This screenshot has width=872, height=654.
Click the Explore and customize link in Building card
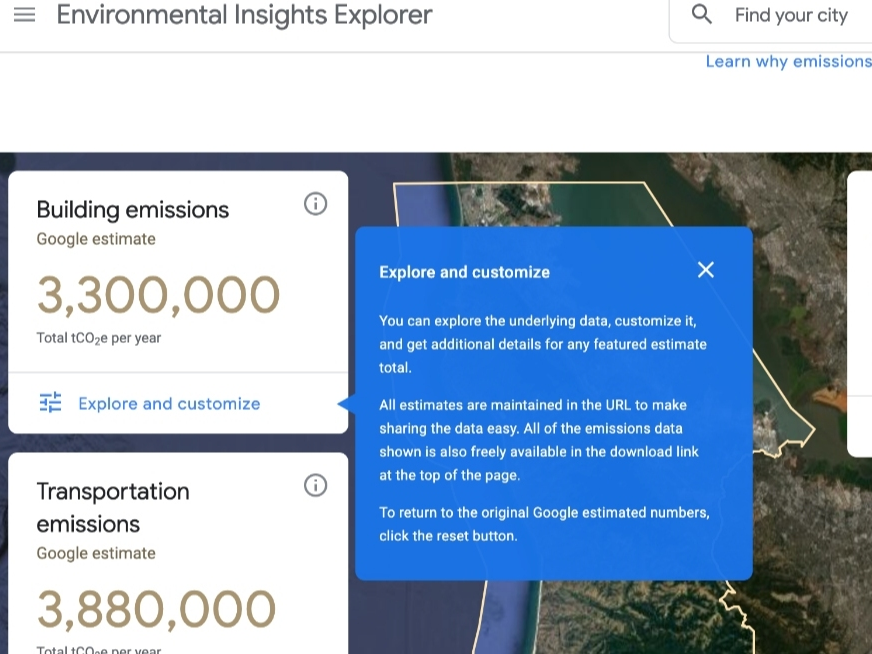[169, 404]
